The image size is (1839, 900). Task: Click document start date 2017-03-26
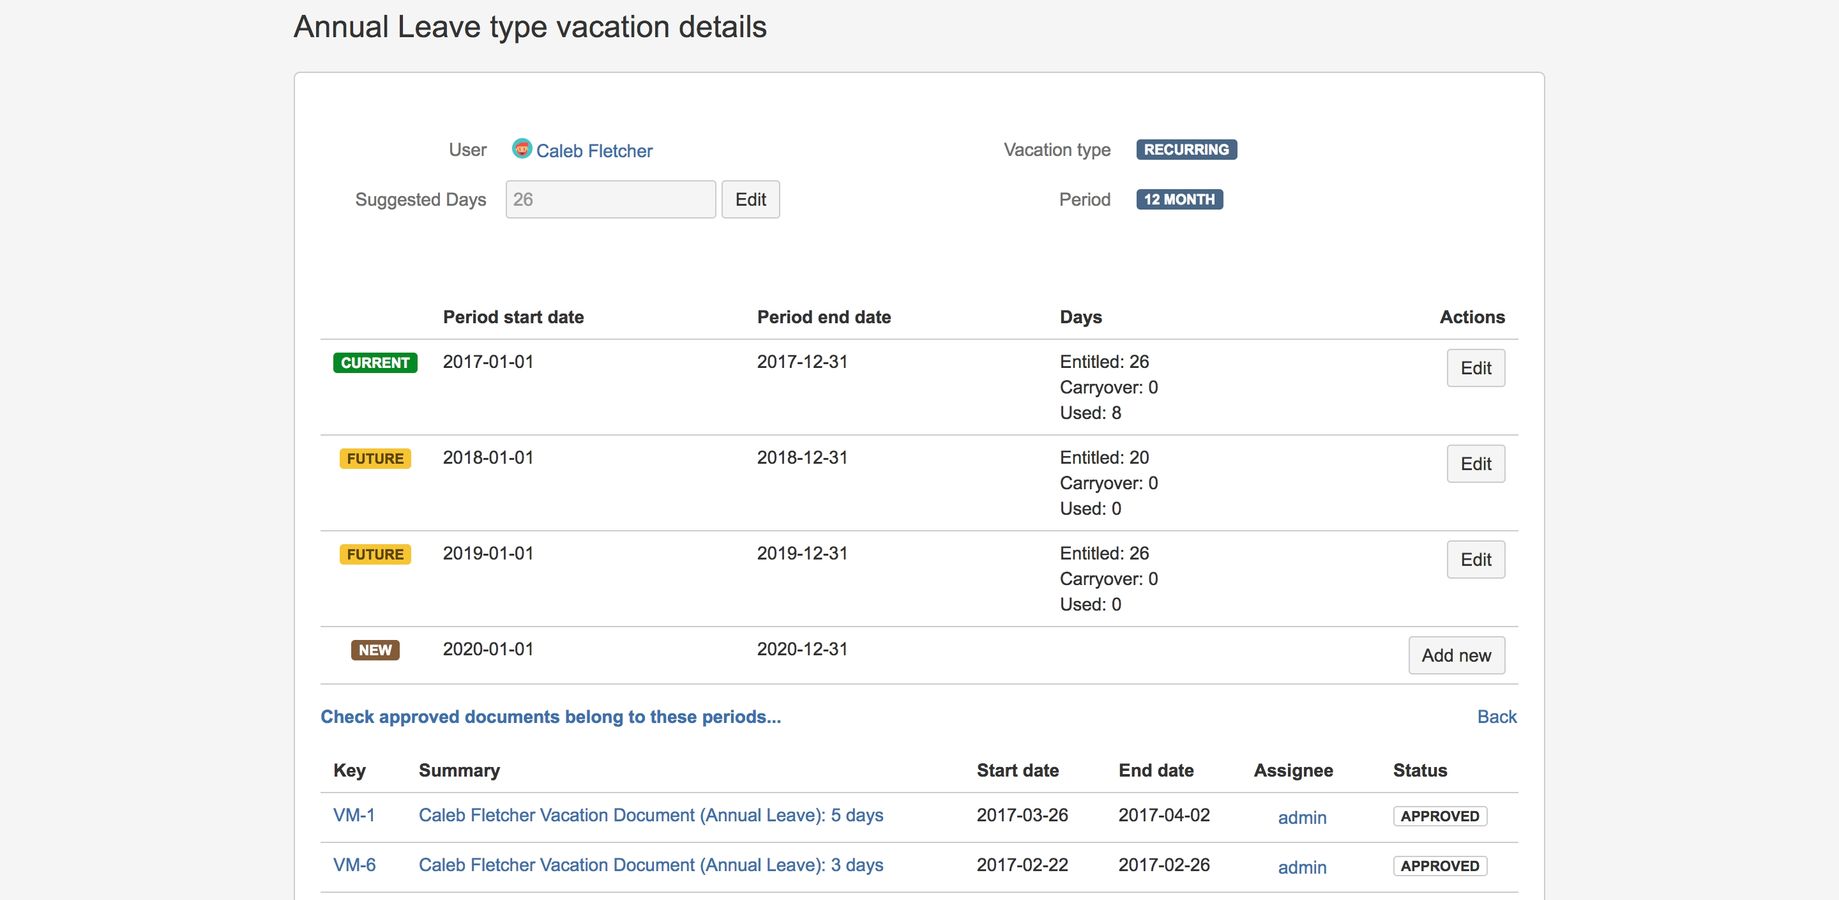[1022, 815]
